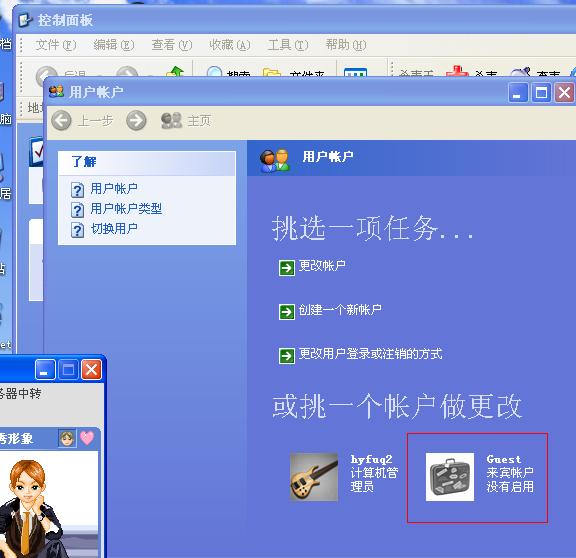Go back with the 上一步 arrow button

[61, 120]
